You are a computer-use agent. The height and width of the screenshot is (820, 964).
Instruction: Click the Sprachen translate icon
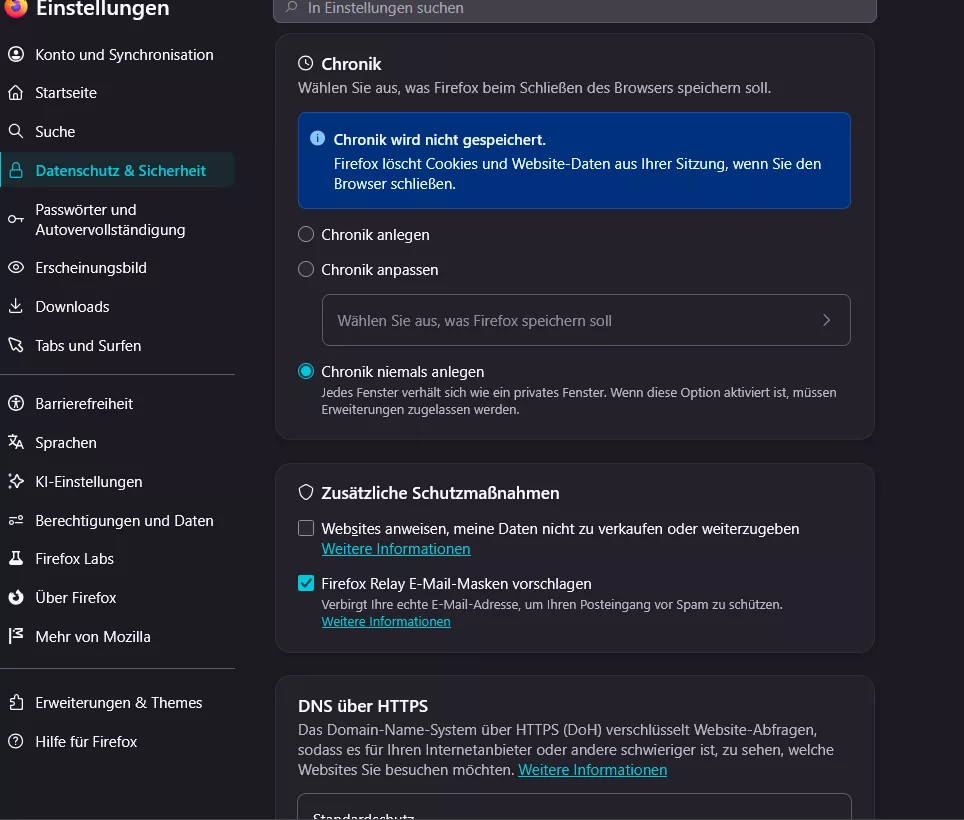tap(16, 442)
